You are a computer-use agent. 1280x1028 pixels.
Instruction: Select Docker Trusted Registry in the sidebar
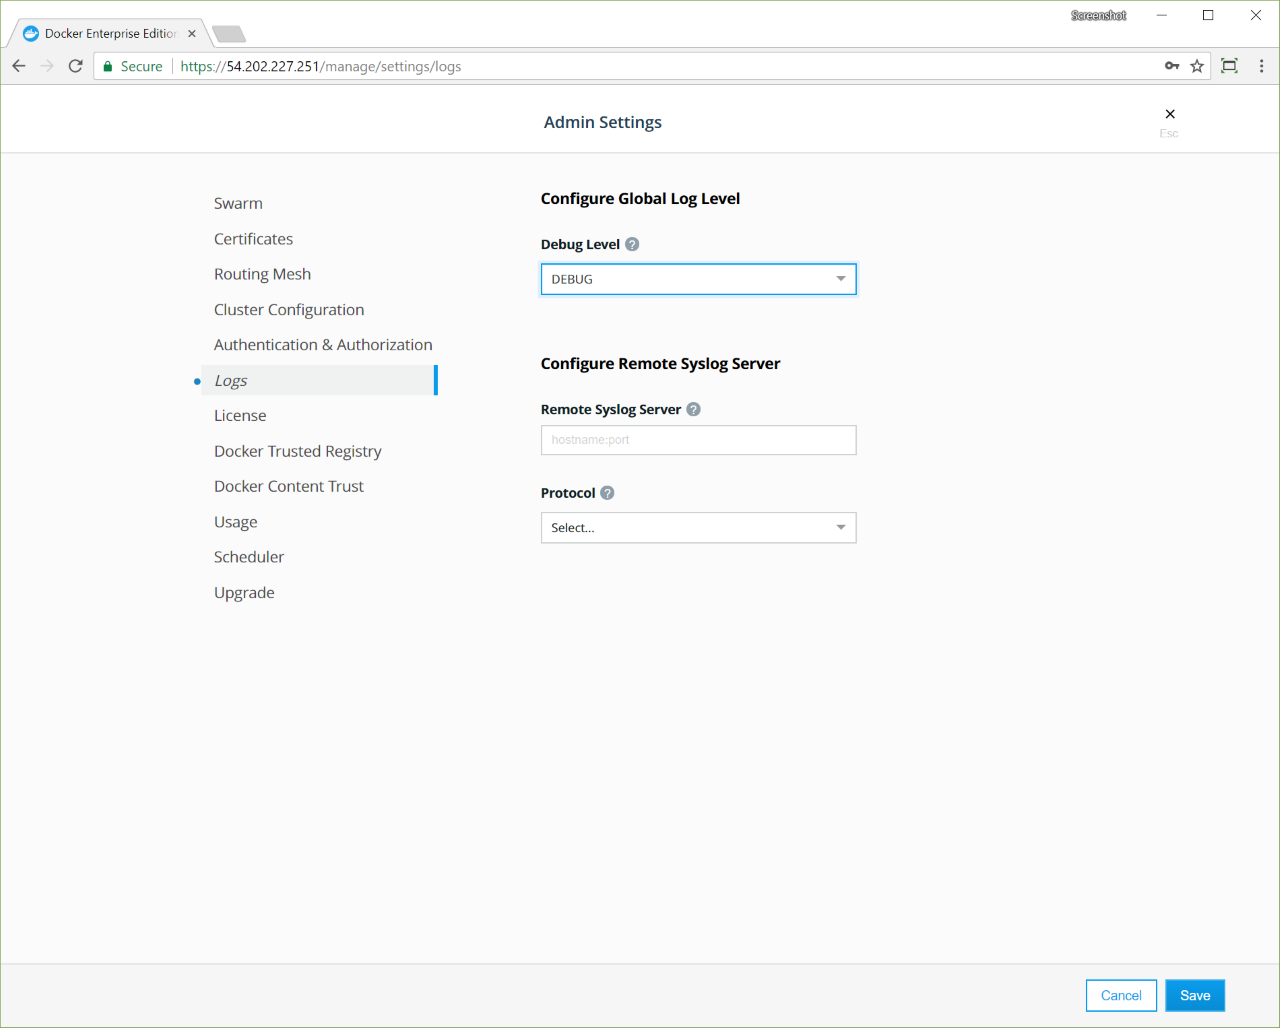tap(297, 451)
